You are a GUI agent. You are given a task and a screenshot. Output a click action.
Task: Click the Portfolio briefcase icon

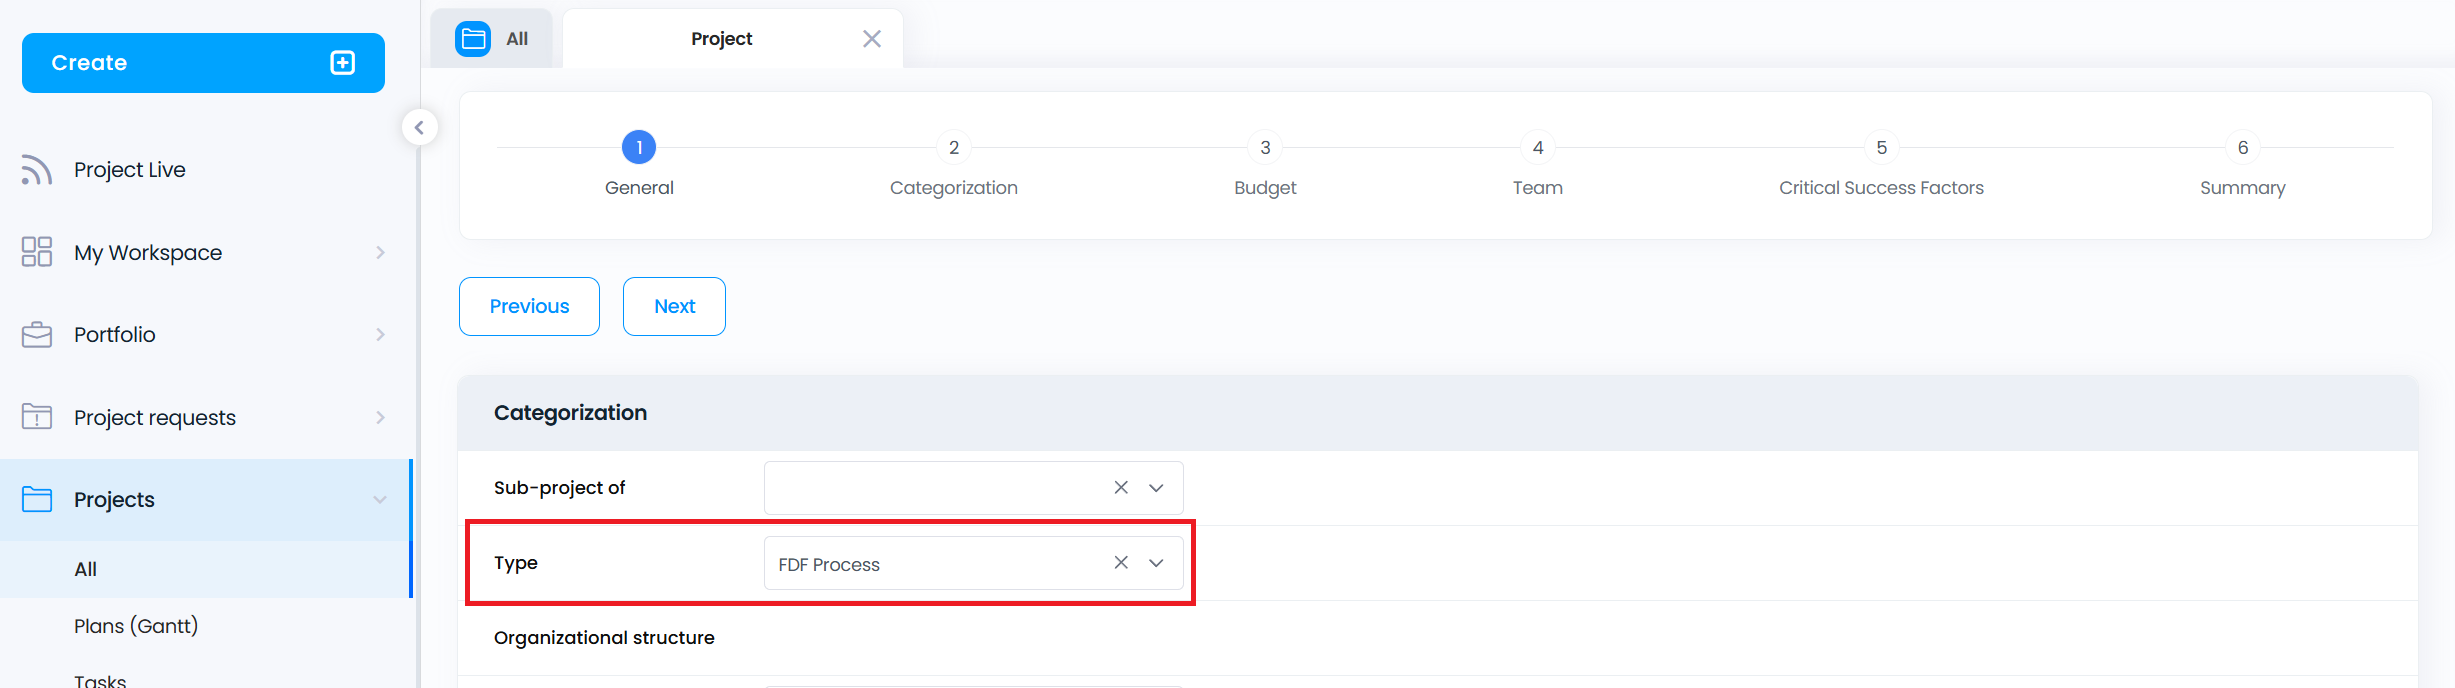pos(37,335)
